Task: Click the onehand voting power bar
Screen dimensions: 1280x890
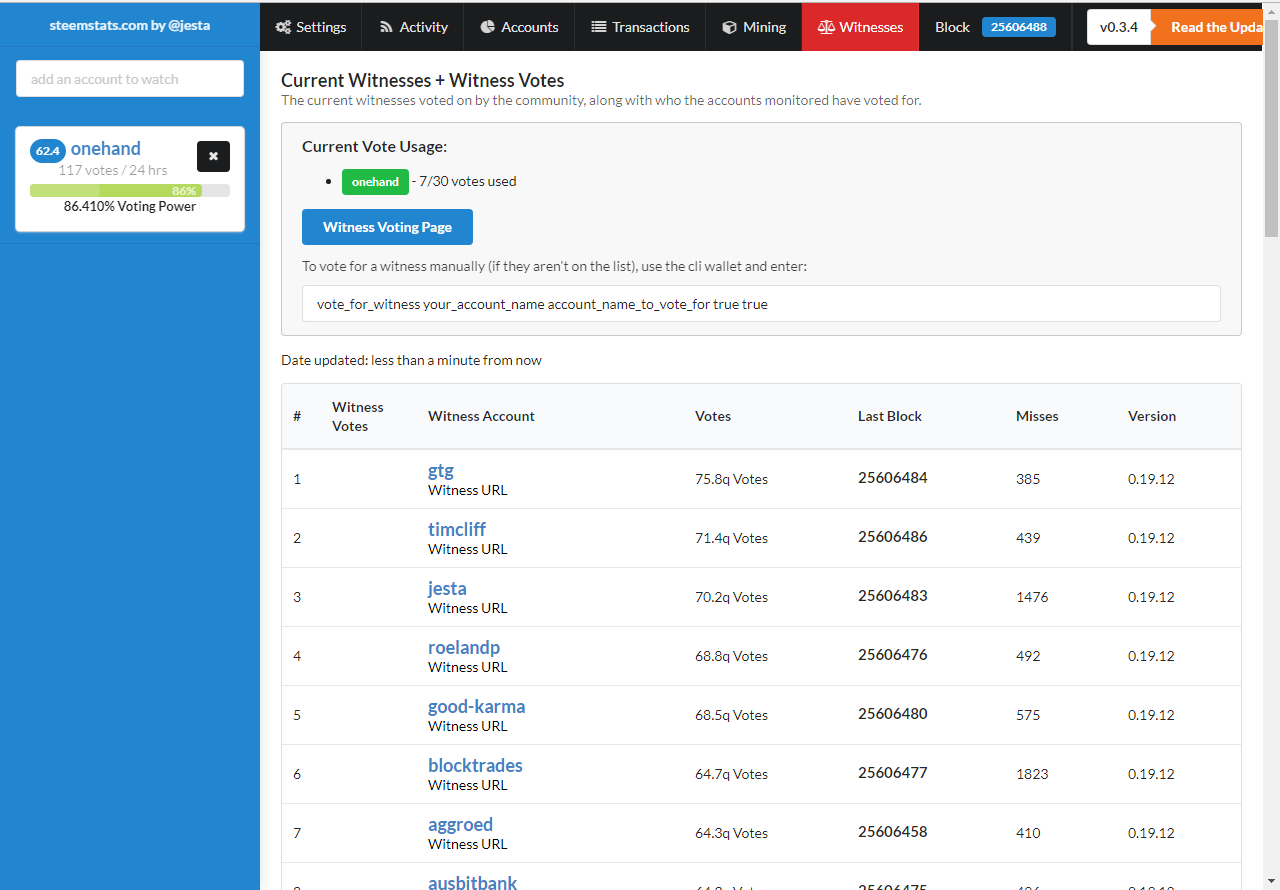Action: pos(130,191)
